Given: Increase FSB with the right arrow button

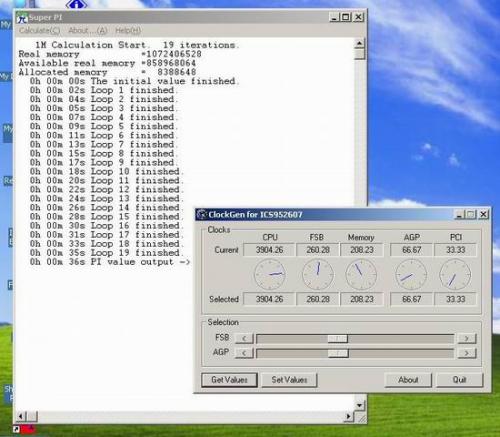Looking at the screenshot, I should coord(467,339).
